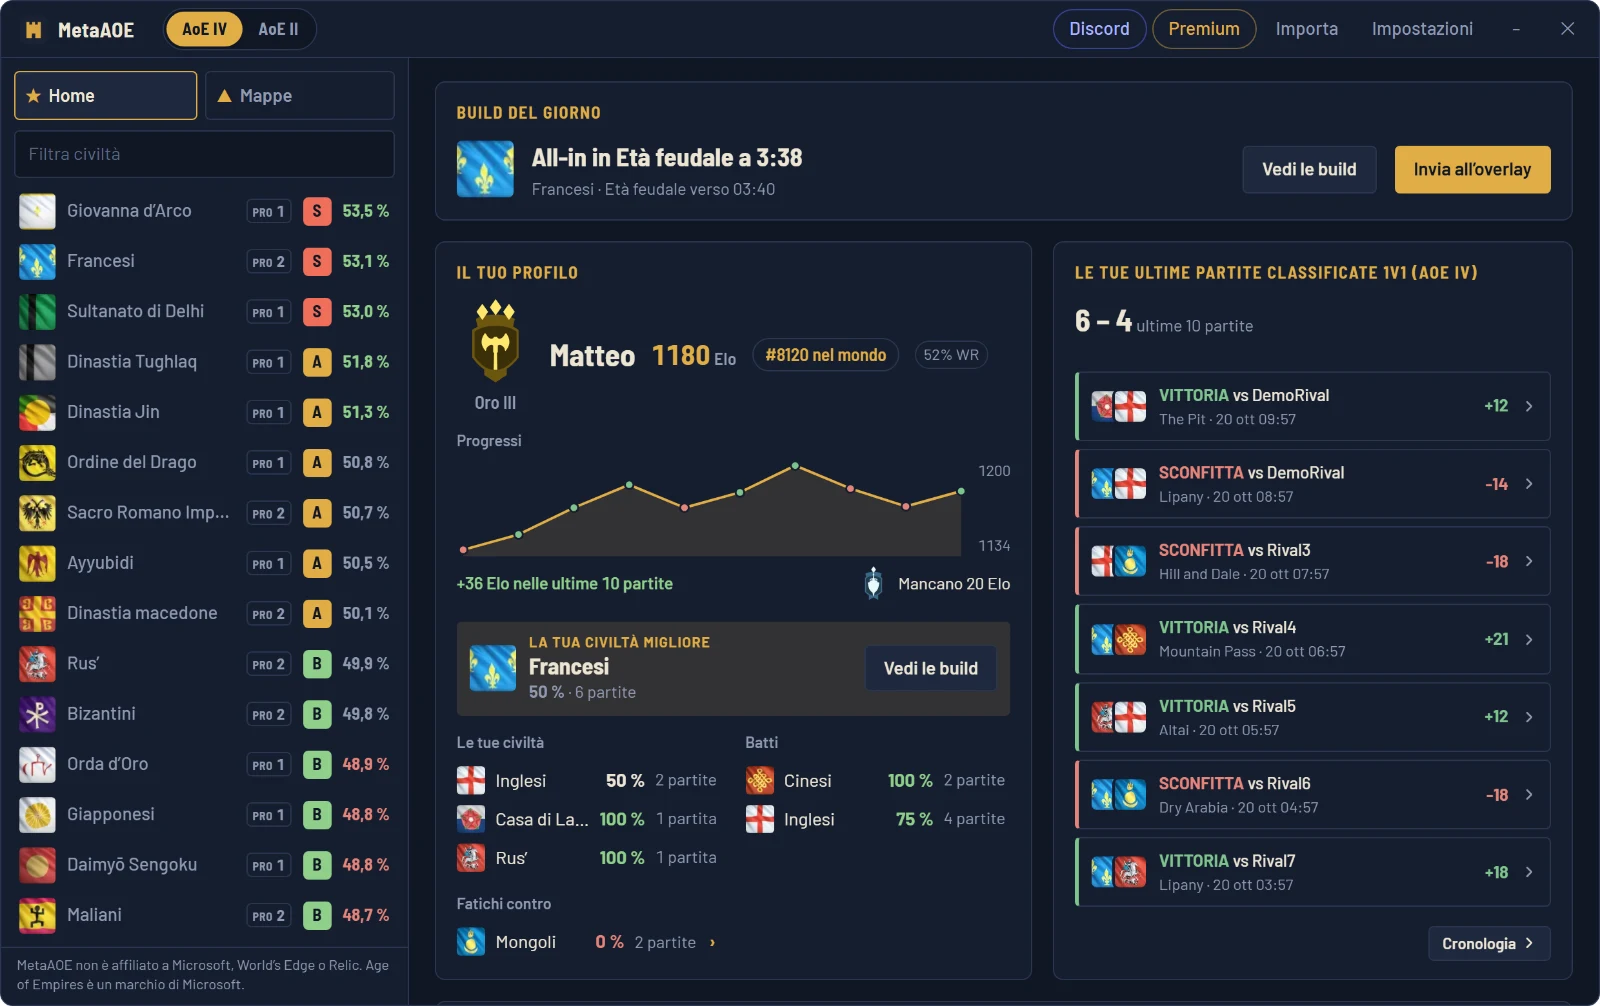Click the Inglesi row under Batti
Viewport: 1600px width, 1006px height.
point(876,819)
